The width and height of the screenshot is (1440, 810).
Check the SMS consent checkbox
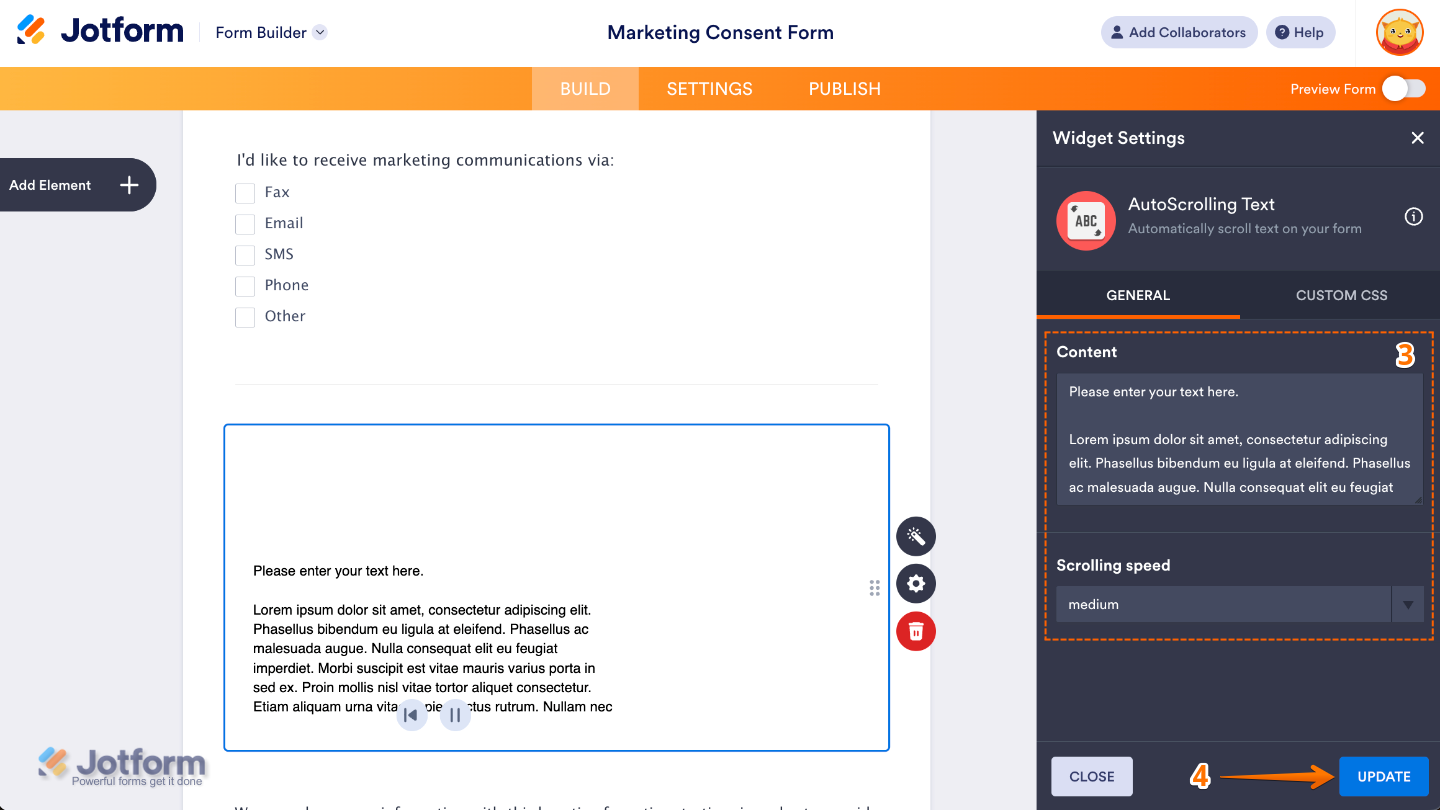click(245, 254)
